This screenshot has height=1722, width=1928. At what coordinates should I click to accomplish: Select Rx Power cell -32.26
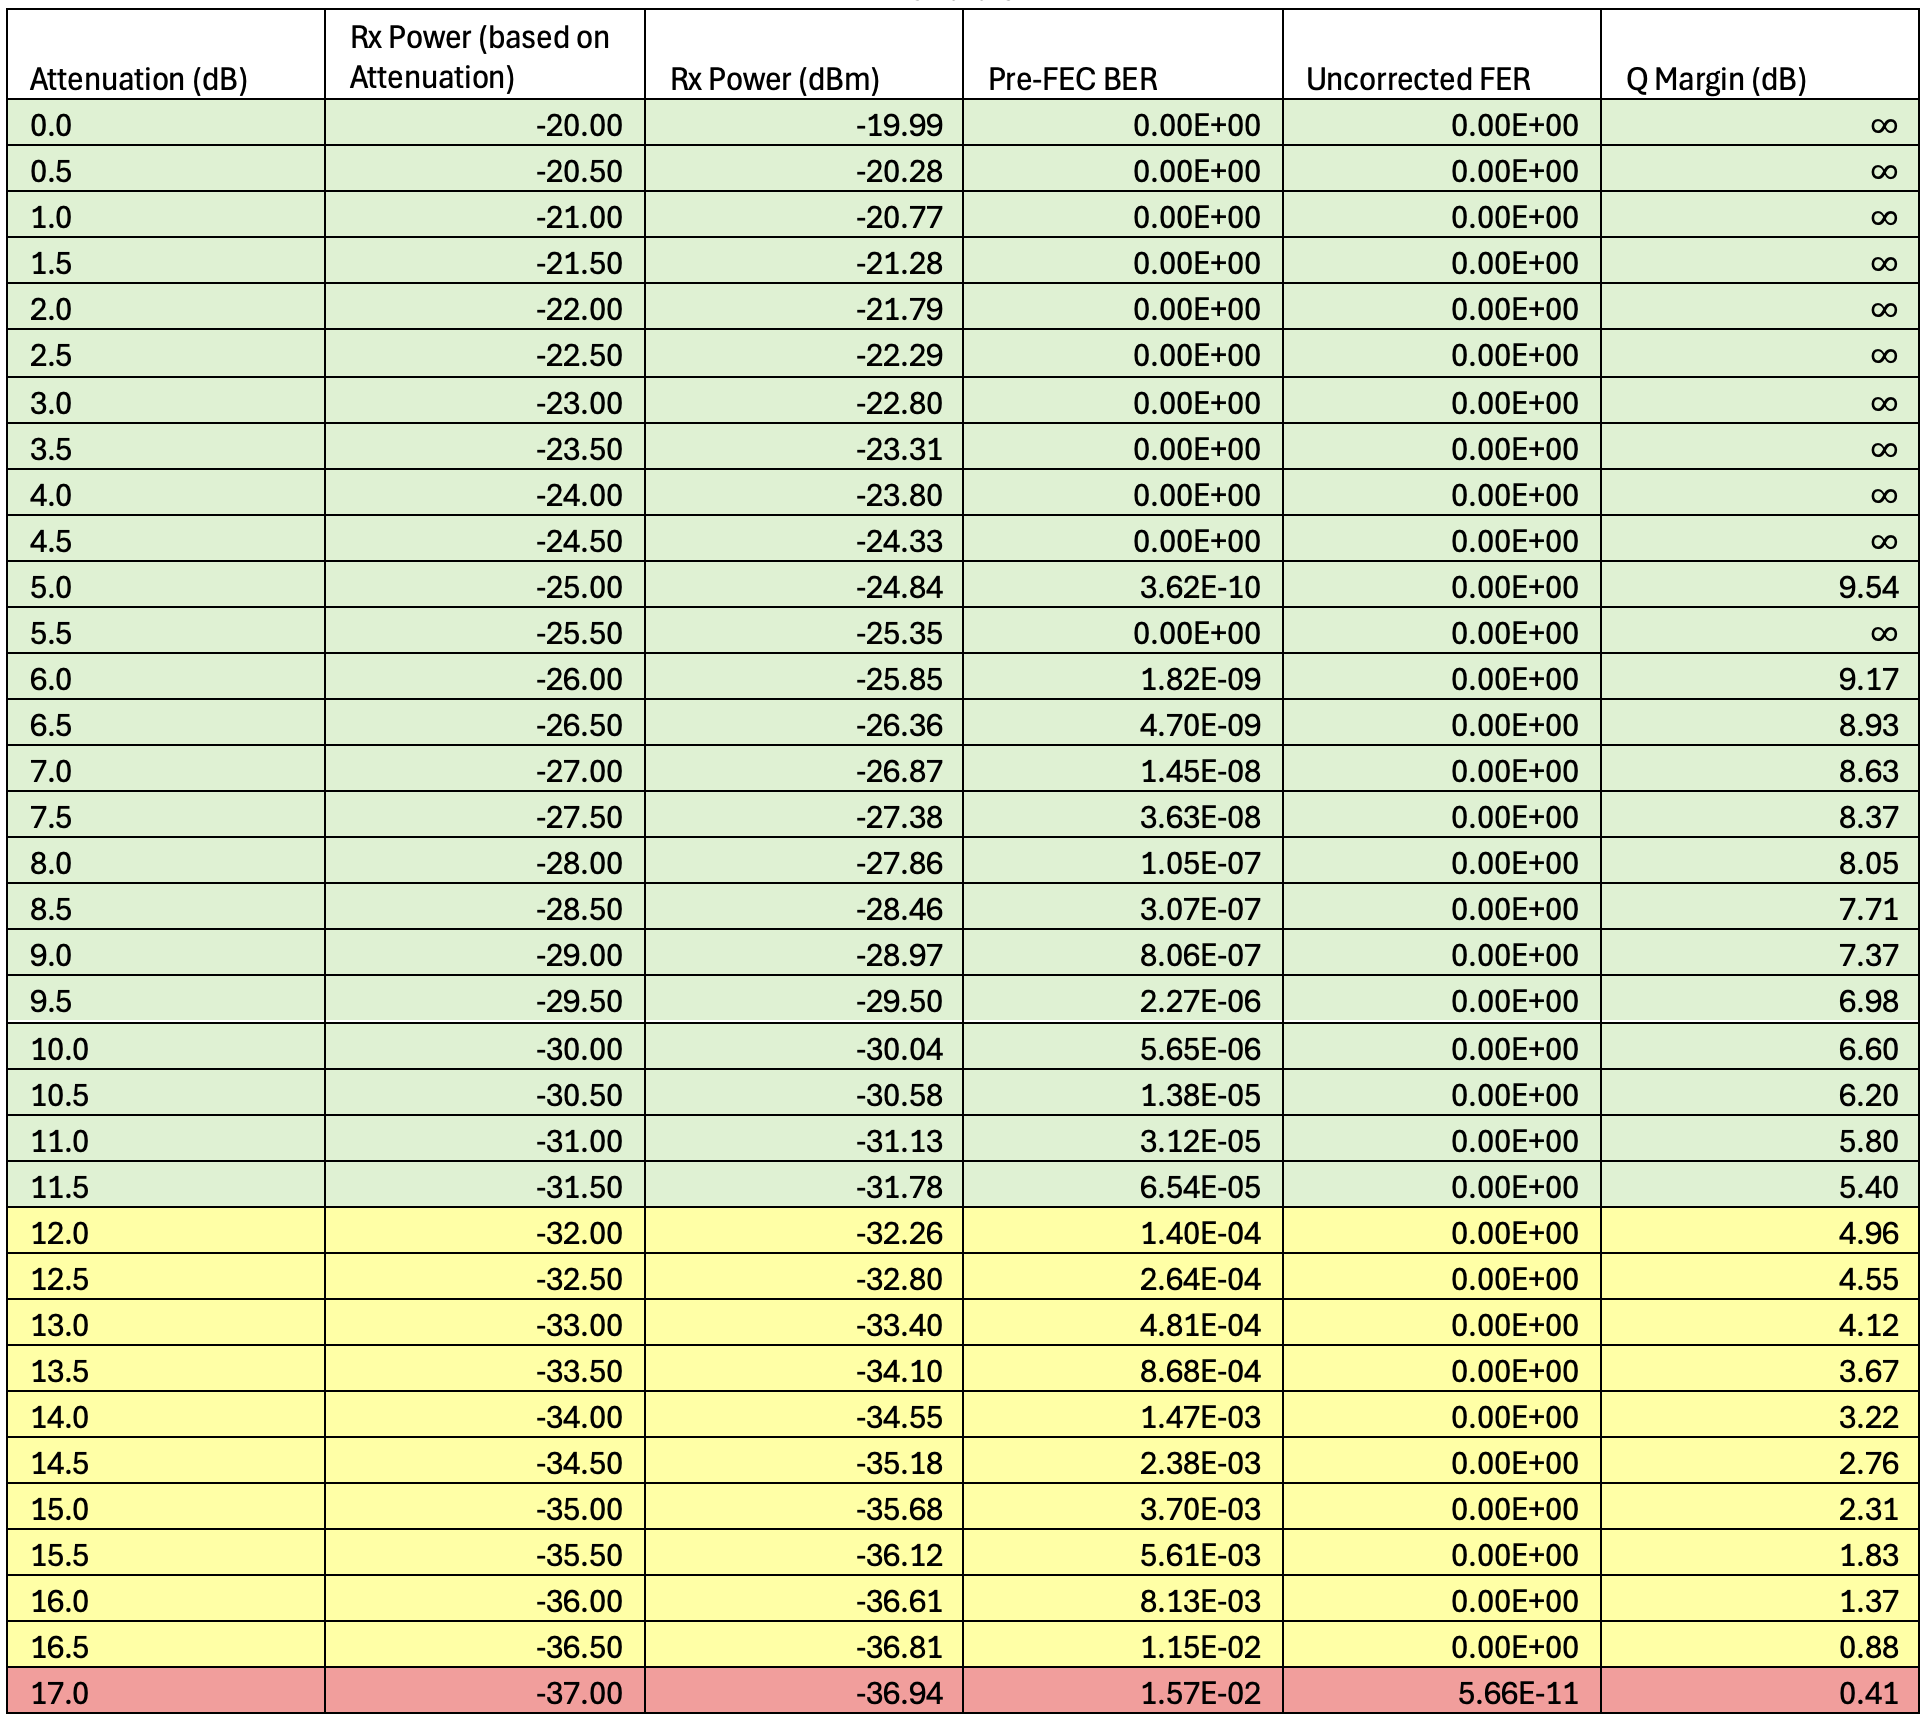click(x=804, y=1231)
